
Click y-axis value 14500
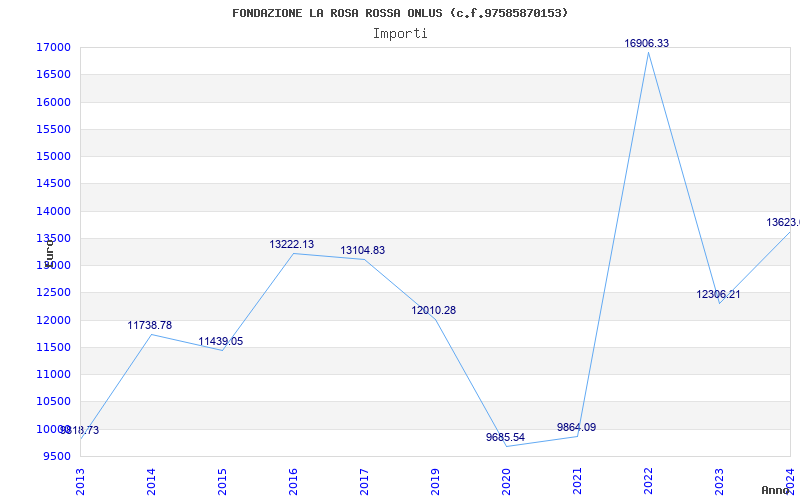tap(53, 184)
